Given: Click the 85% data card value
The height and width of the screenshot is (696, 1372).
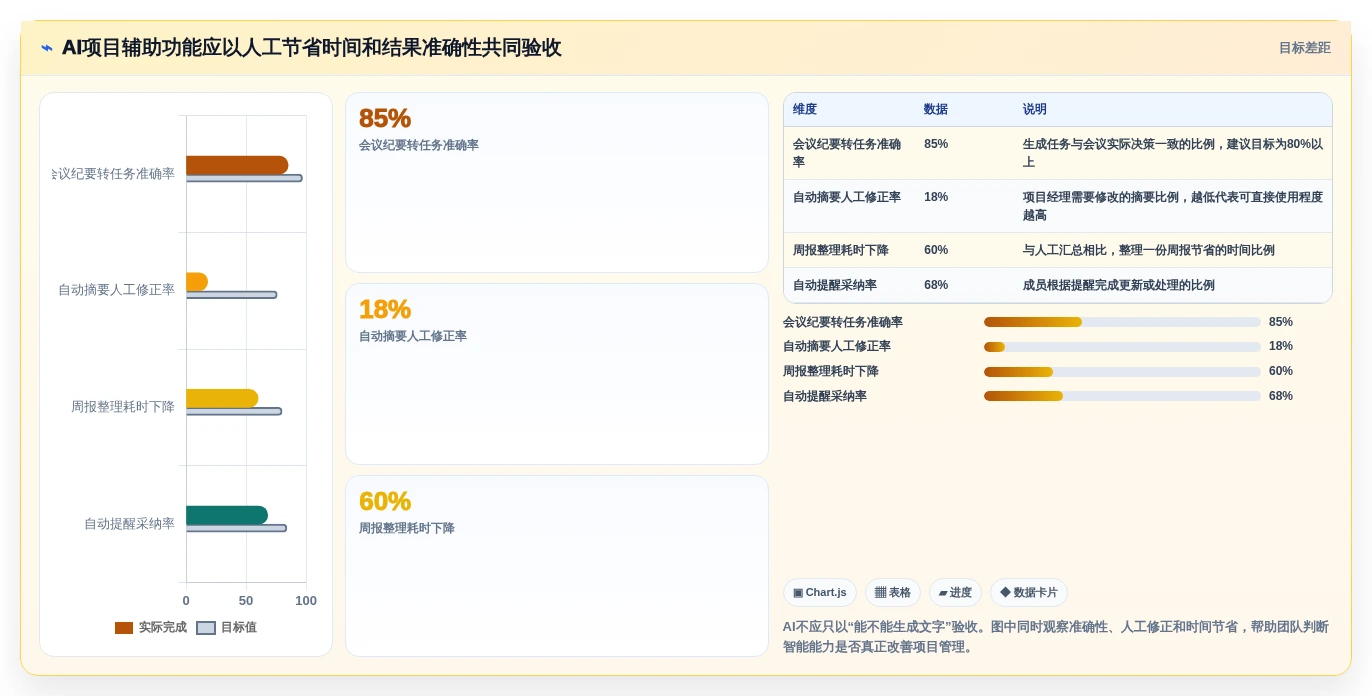Looking at the screenshot, I should (385, 118).
